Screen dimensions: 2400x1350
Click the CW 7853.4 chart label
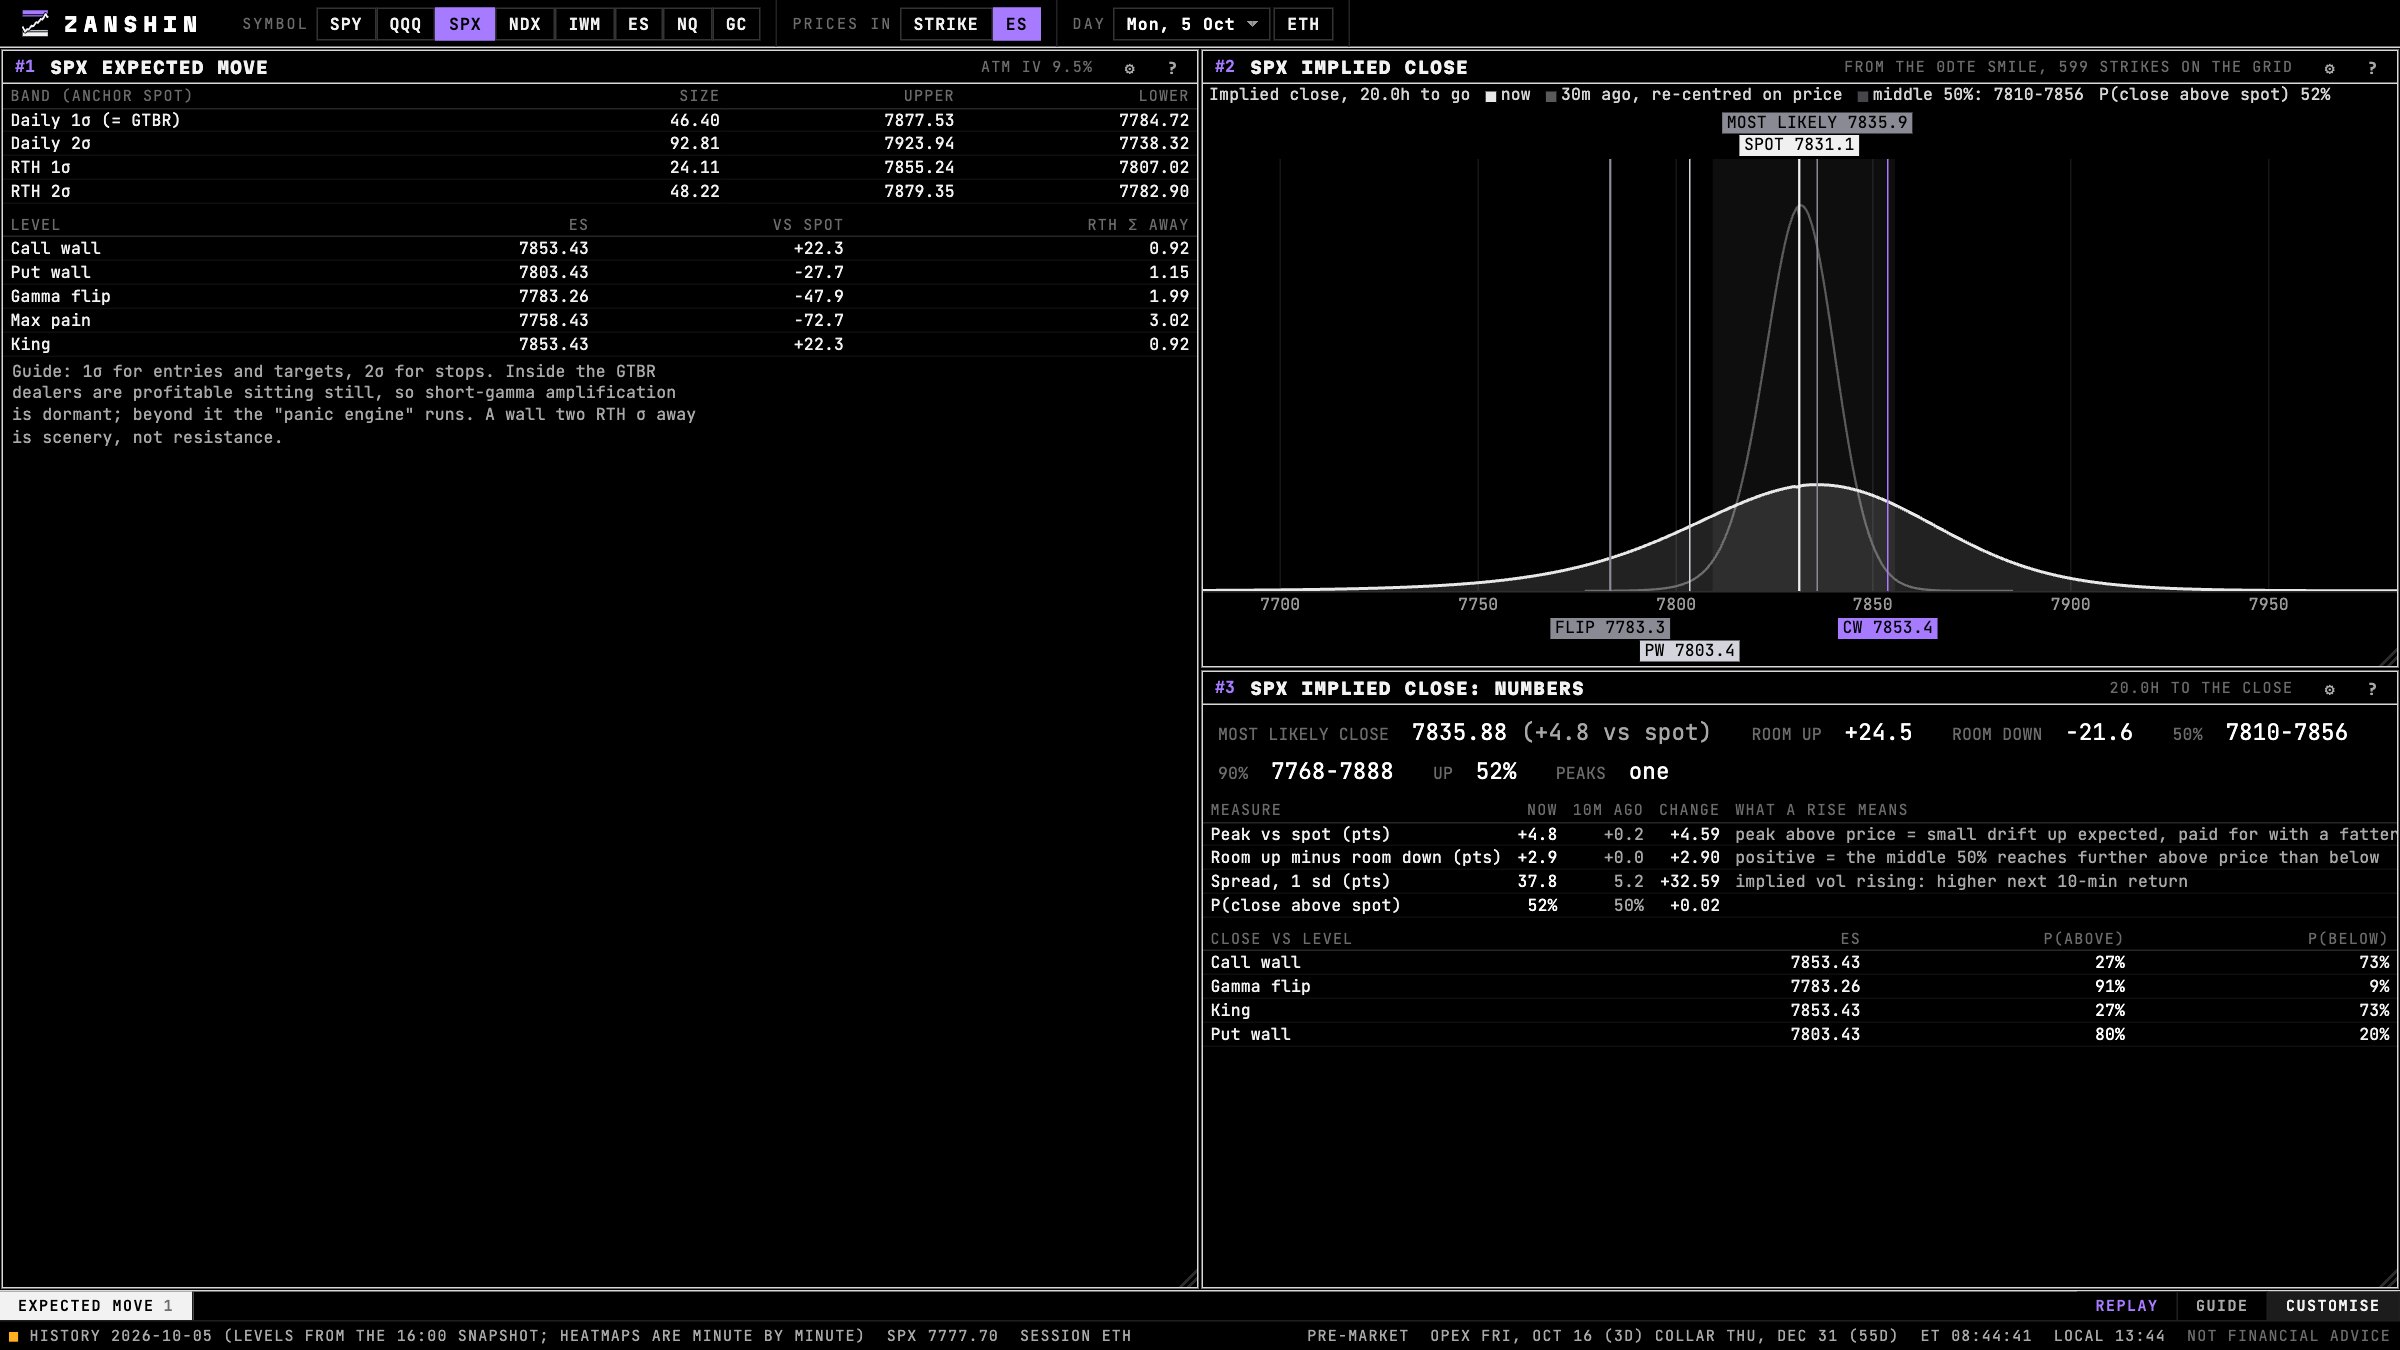click(x=1888, y=628)
